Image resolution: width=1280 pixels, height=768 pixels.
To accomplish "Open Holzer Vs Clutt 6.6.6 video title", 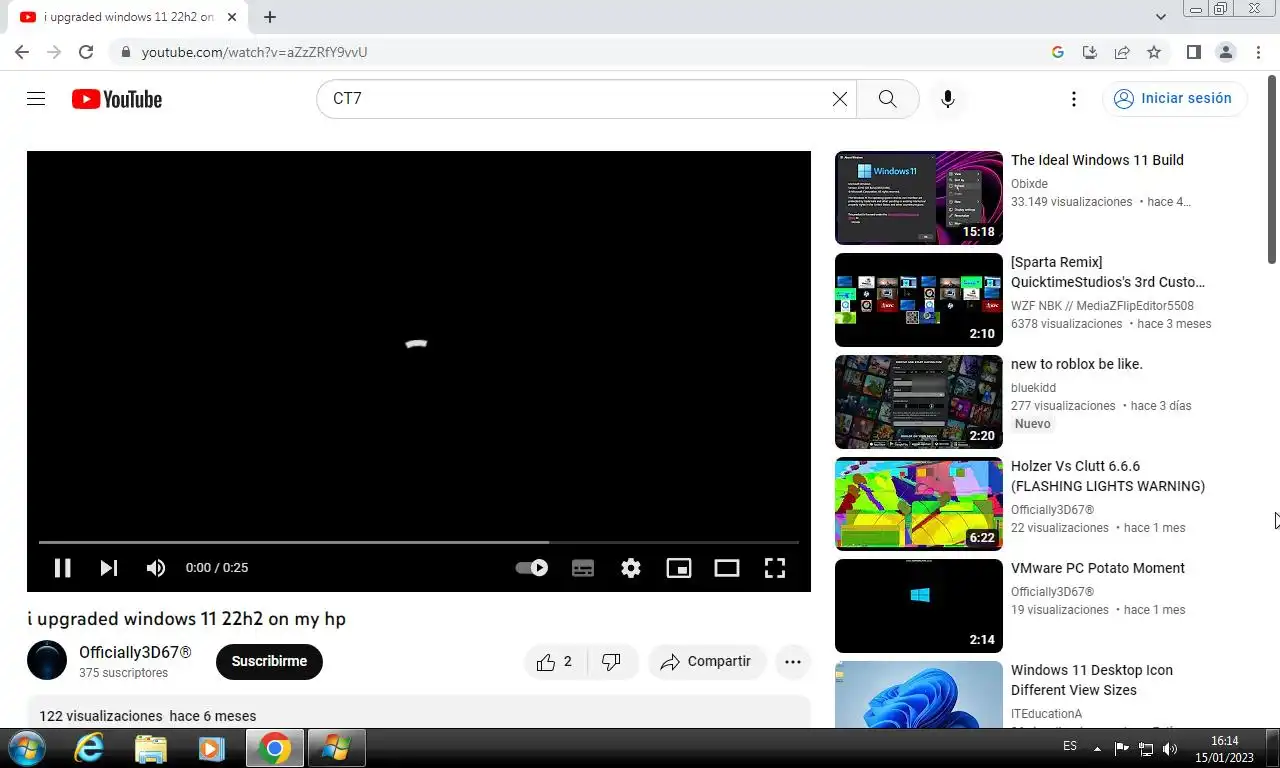I will click(1108, 476).
